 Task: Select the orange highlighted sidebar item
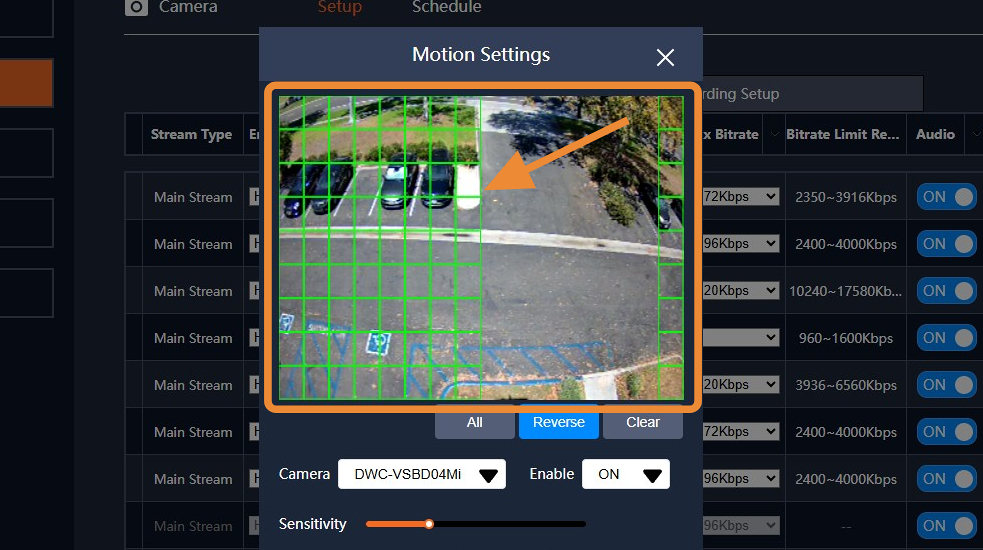coord(26,83)
